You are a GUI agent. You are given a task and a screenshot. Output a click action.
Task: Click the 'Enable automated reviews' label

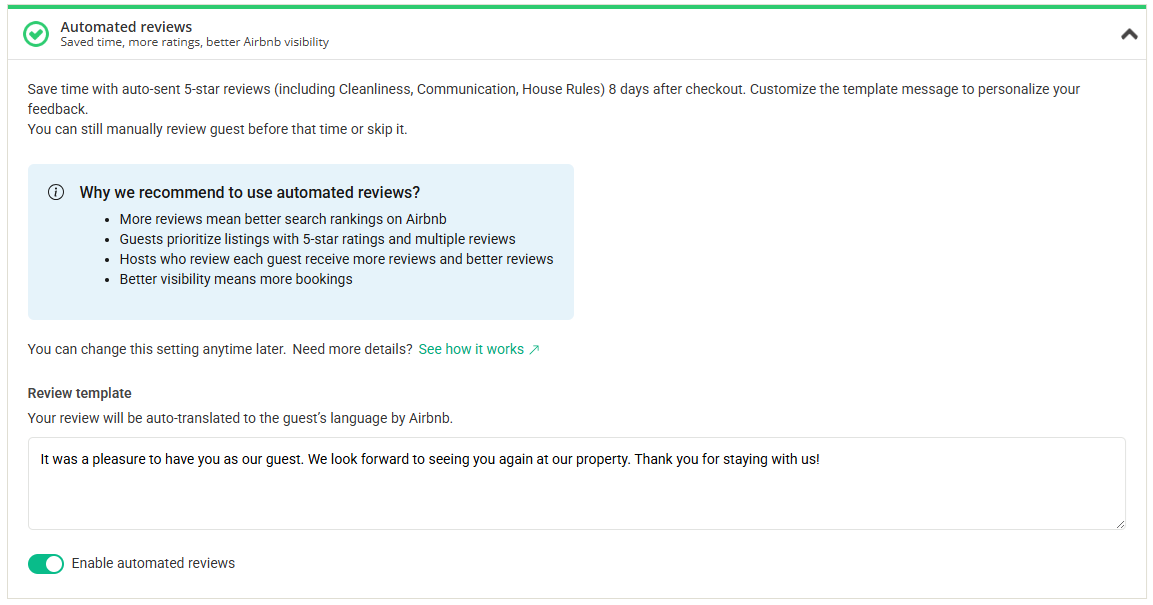click(x=153, y=564)
